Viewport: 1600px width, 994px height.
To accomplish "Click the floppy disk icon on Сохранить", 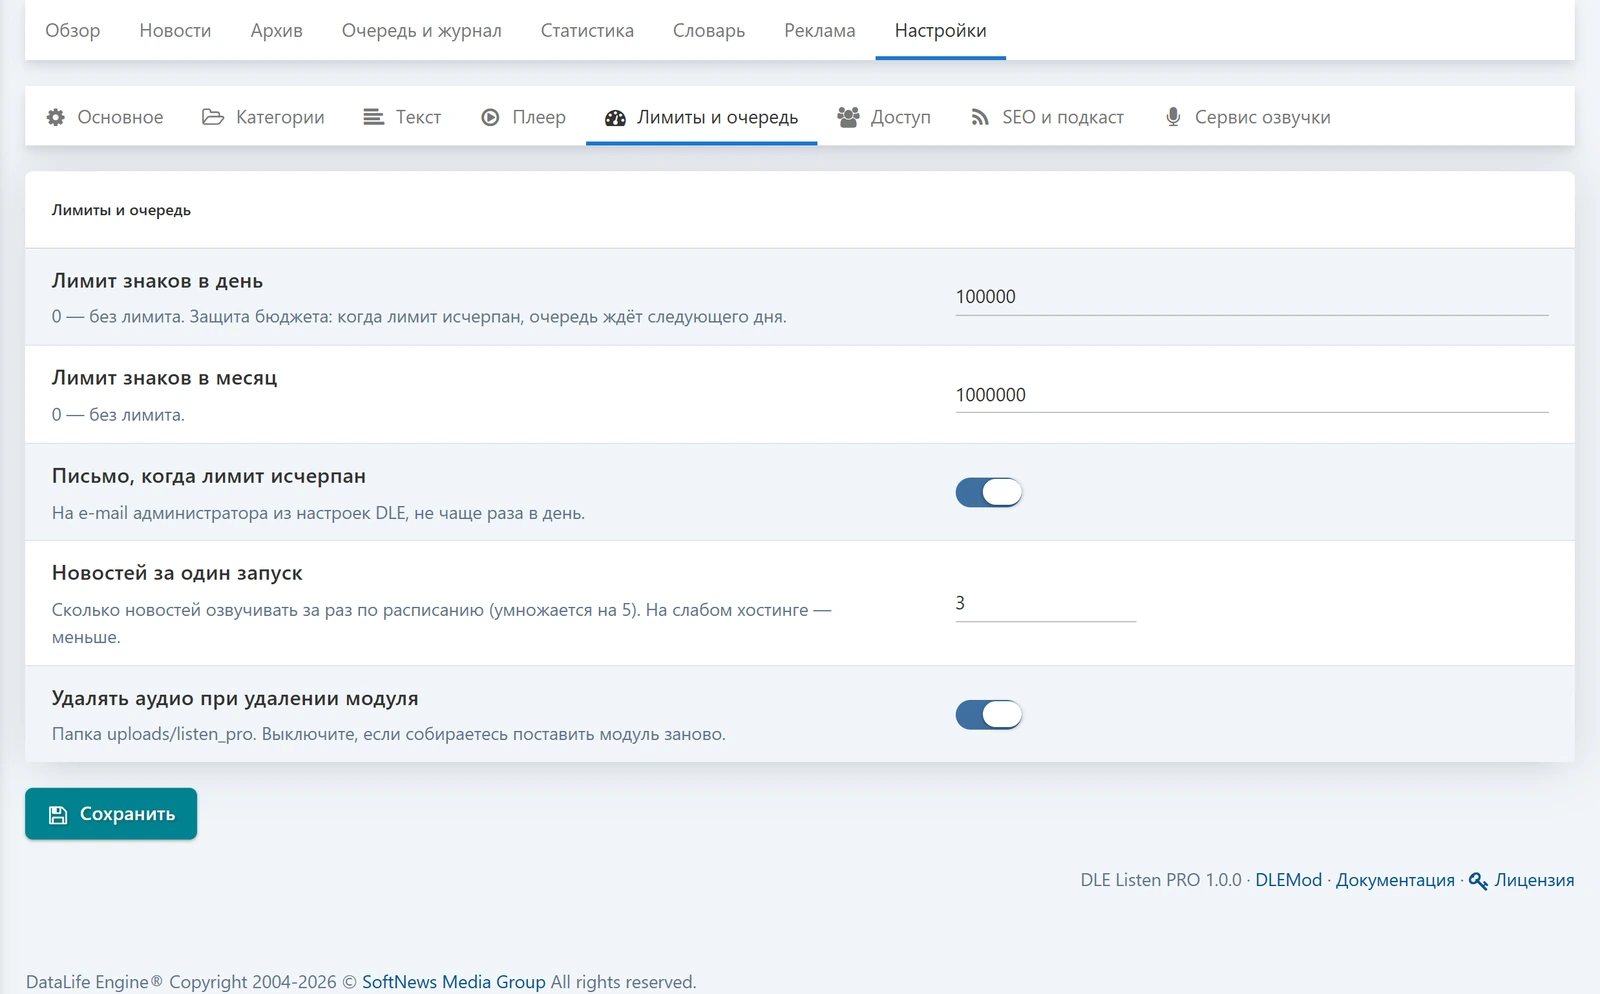I will (x=58, y=815).
